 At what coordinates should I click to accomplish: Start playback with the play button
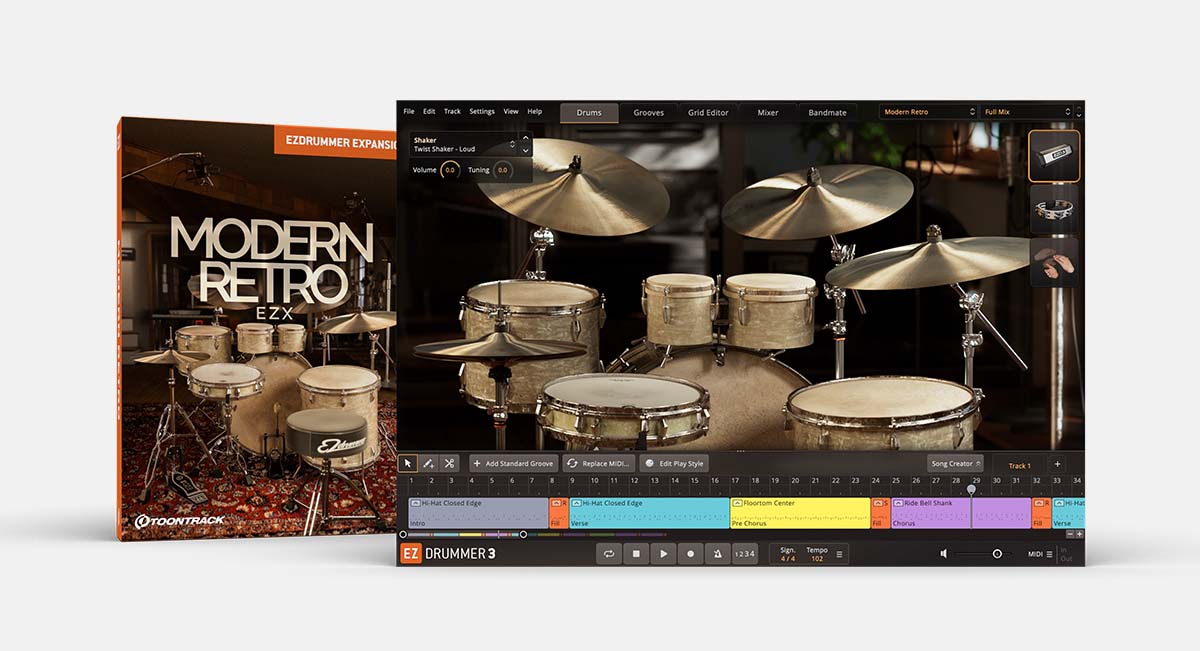[x=663, y=553]
